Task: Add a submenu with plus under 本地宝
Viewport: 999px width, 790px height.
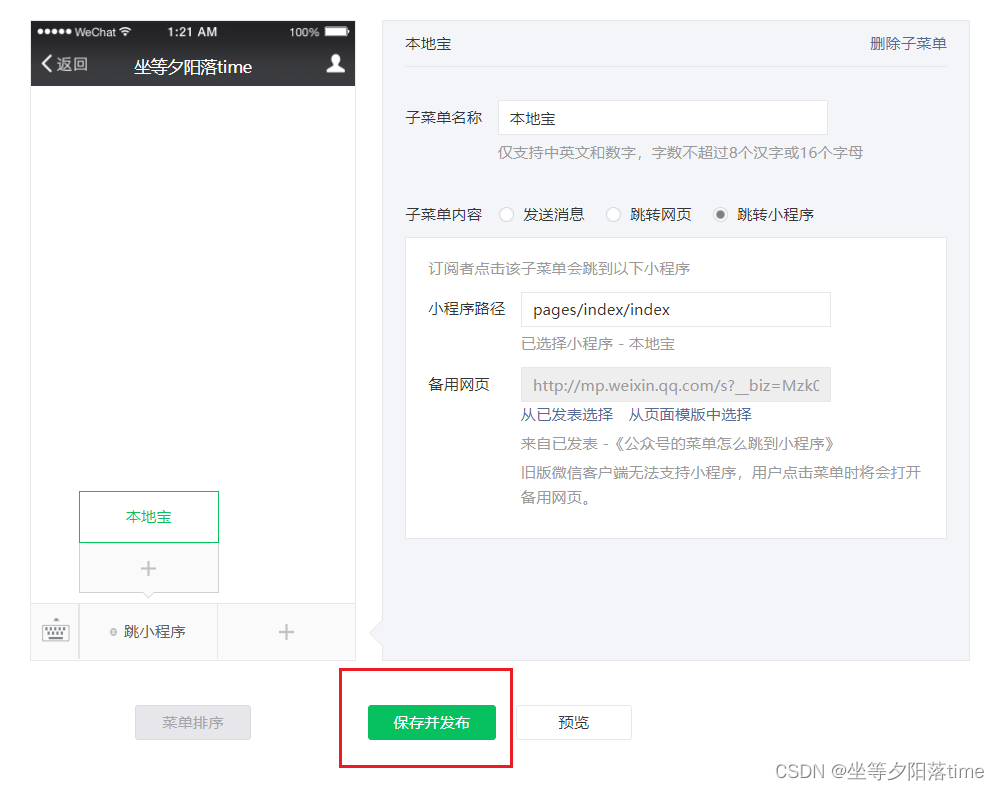Action: 148,568
